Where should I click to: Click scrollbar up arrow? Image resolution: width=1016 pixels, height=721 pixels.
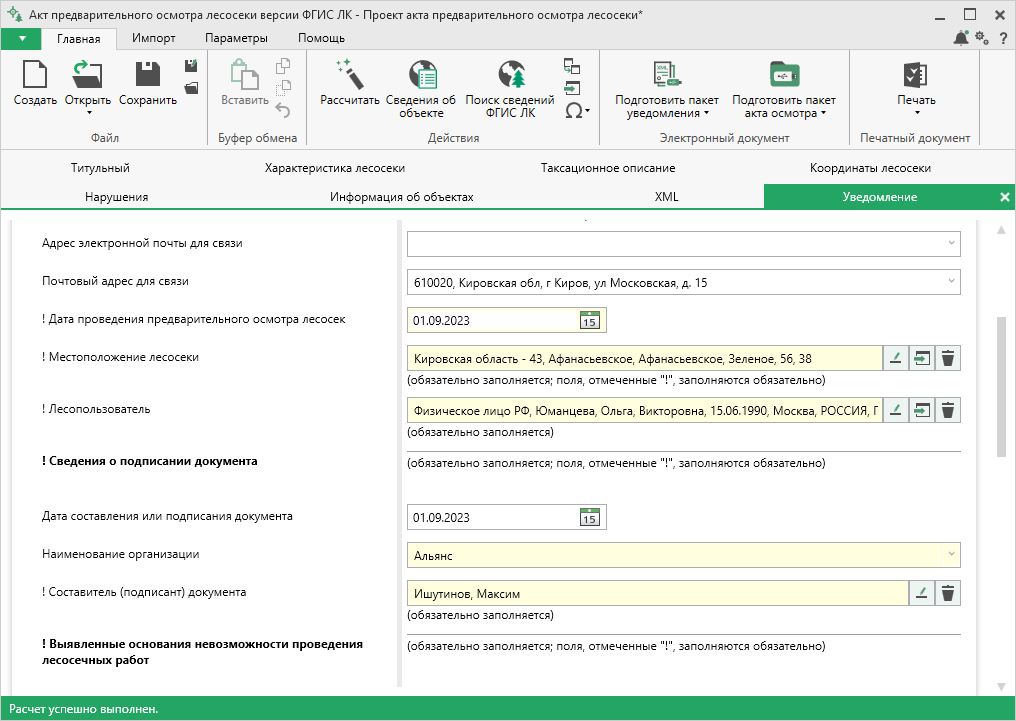point(1001,229)
